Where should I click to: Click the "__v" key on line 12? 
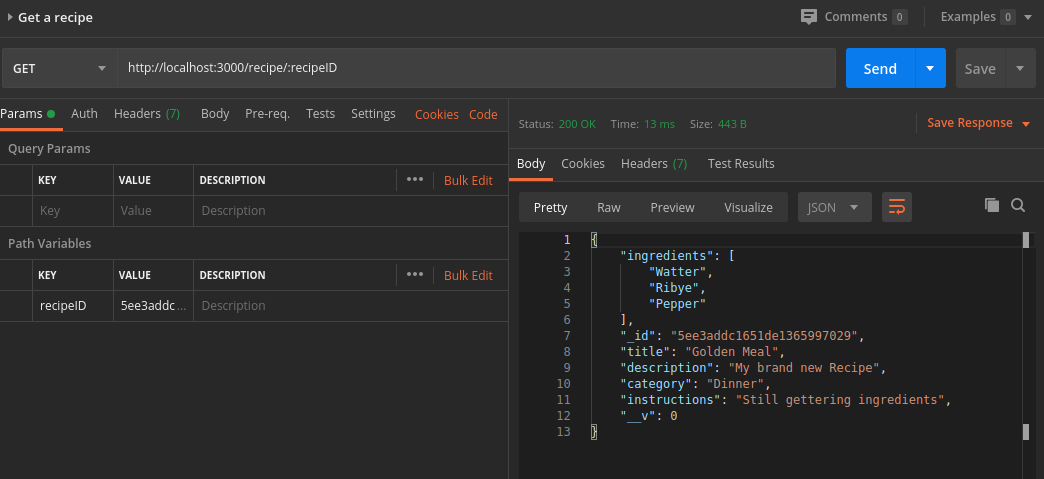(x=638, y=416)
